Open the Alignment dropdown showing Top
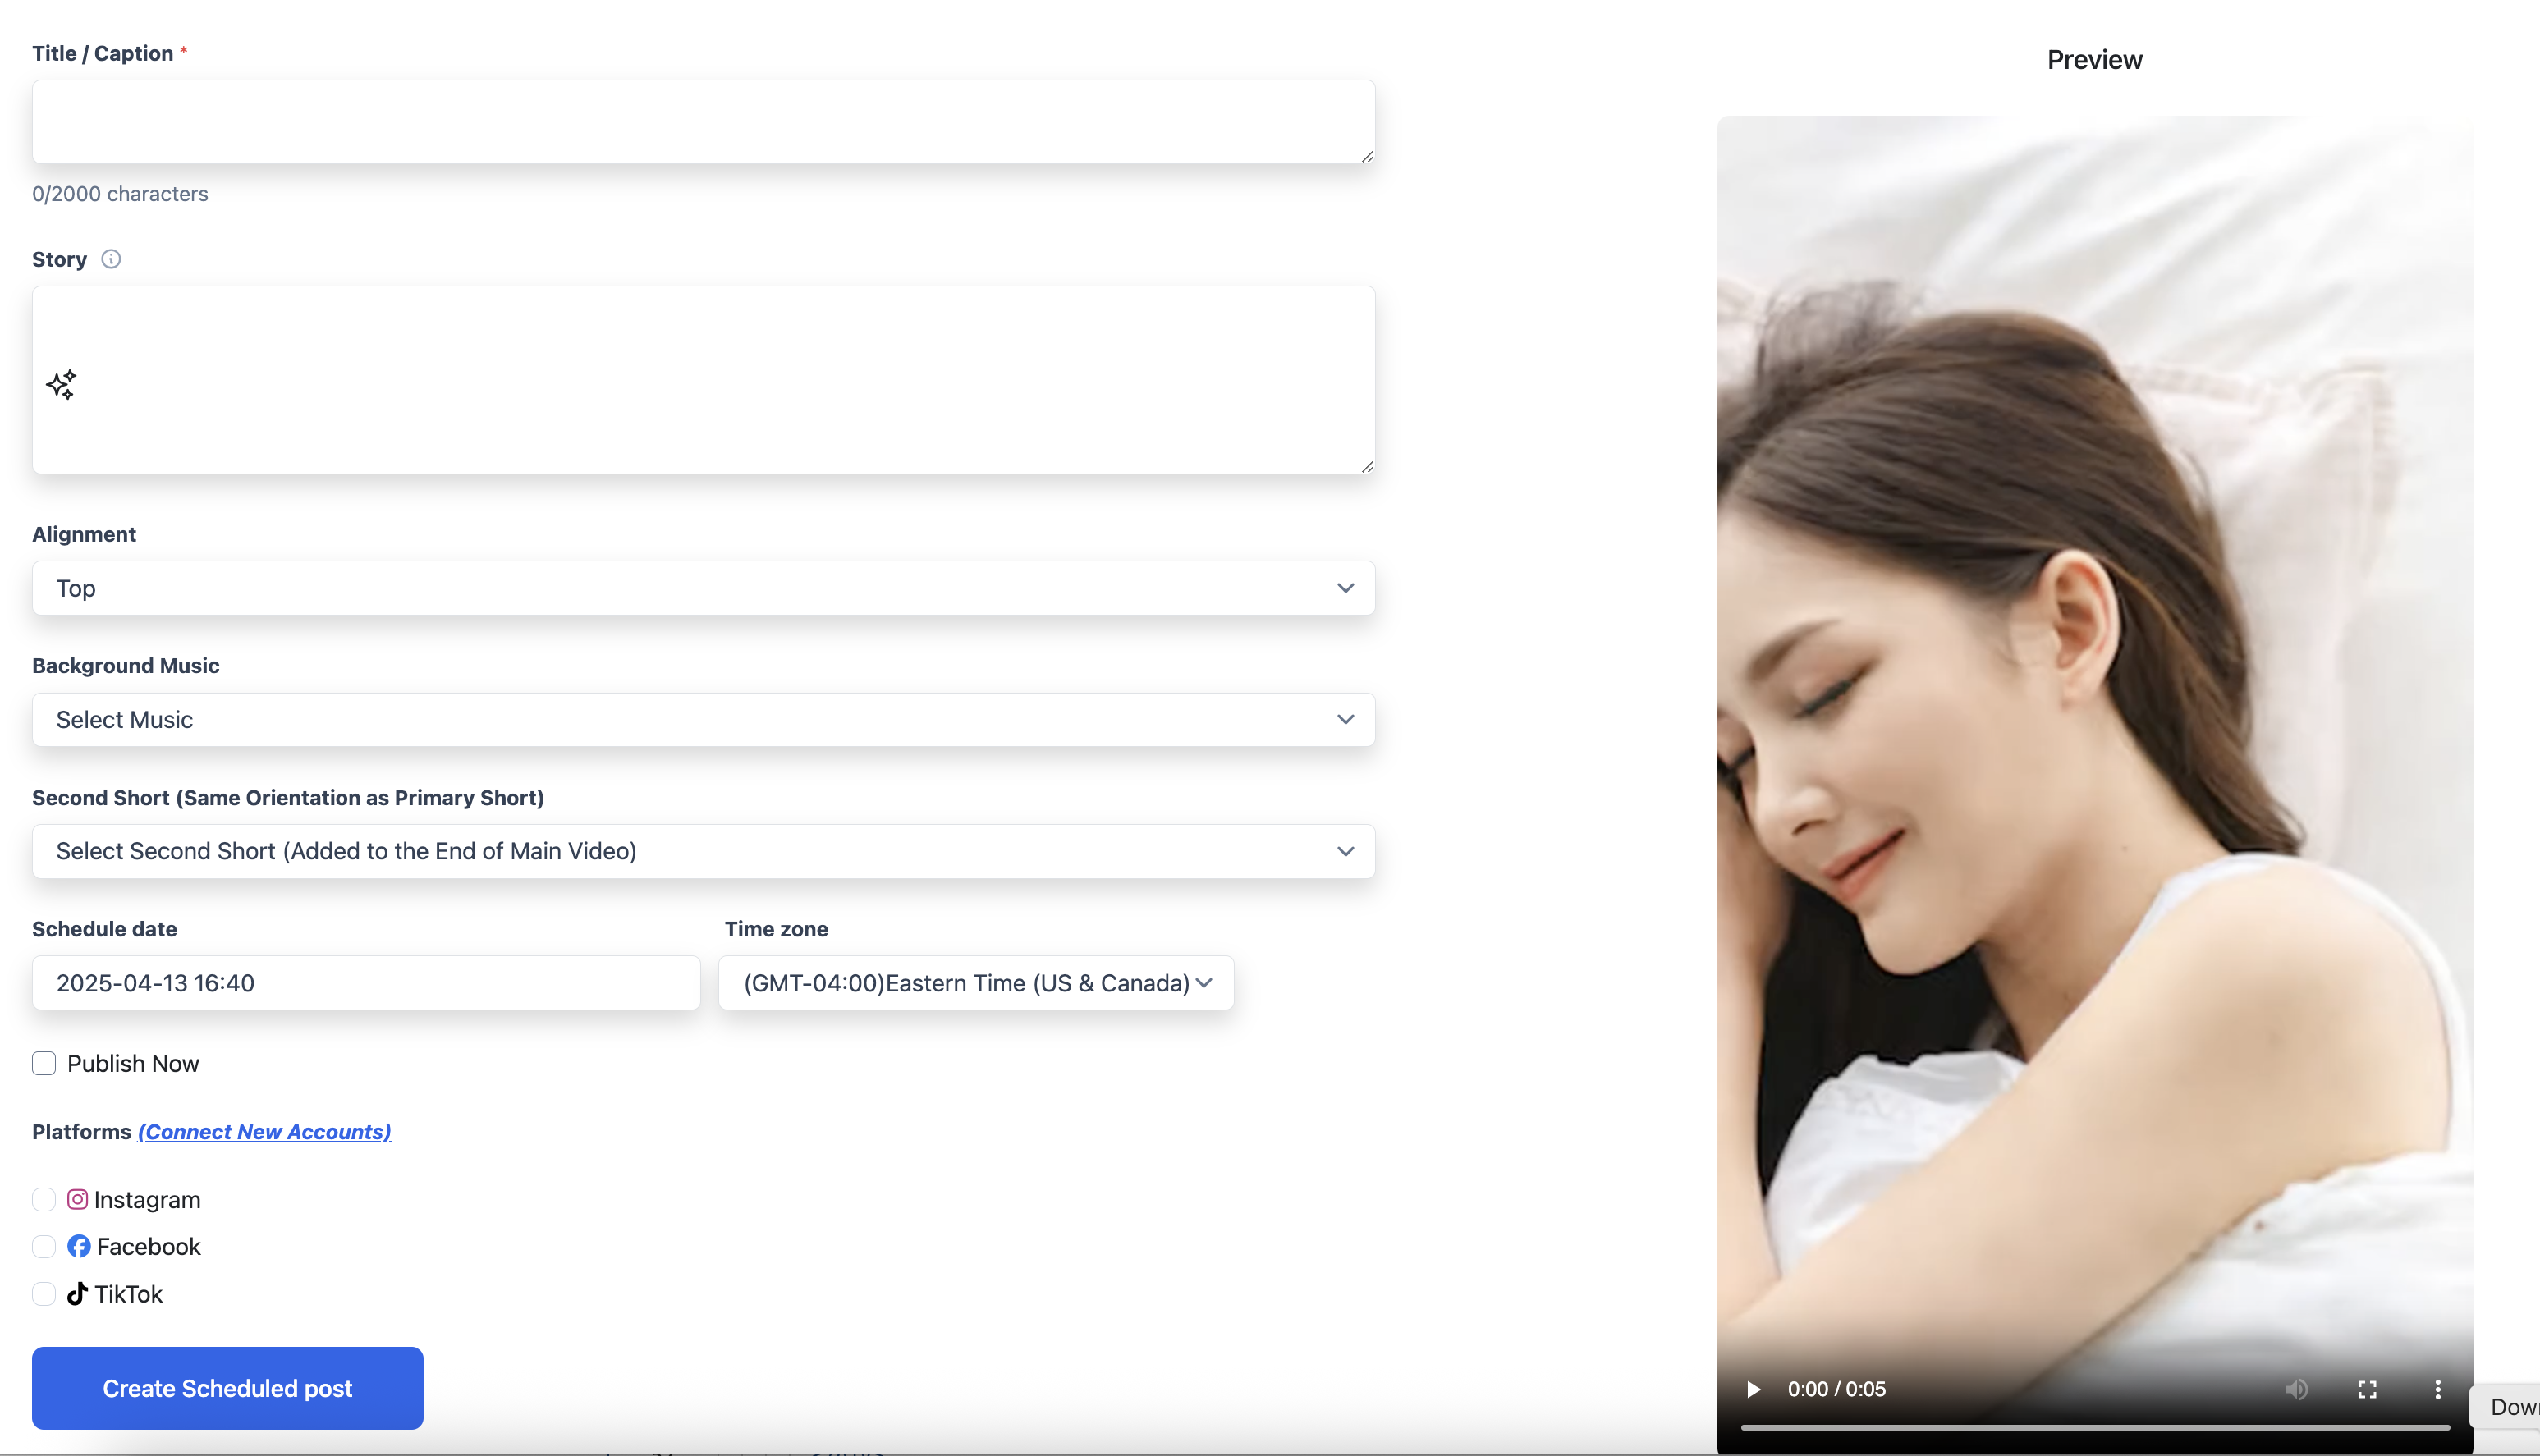 coord(703,588)
